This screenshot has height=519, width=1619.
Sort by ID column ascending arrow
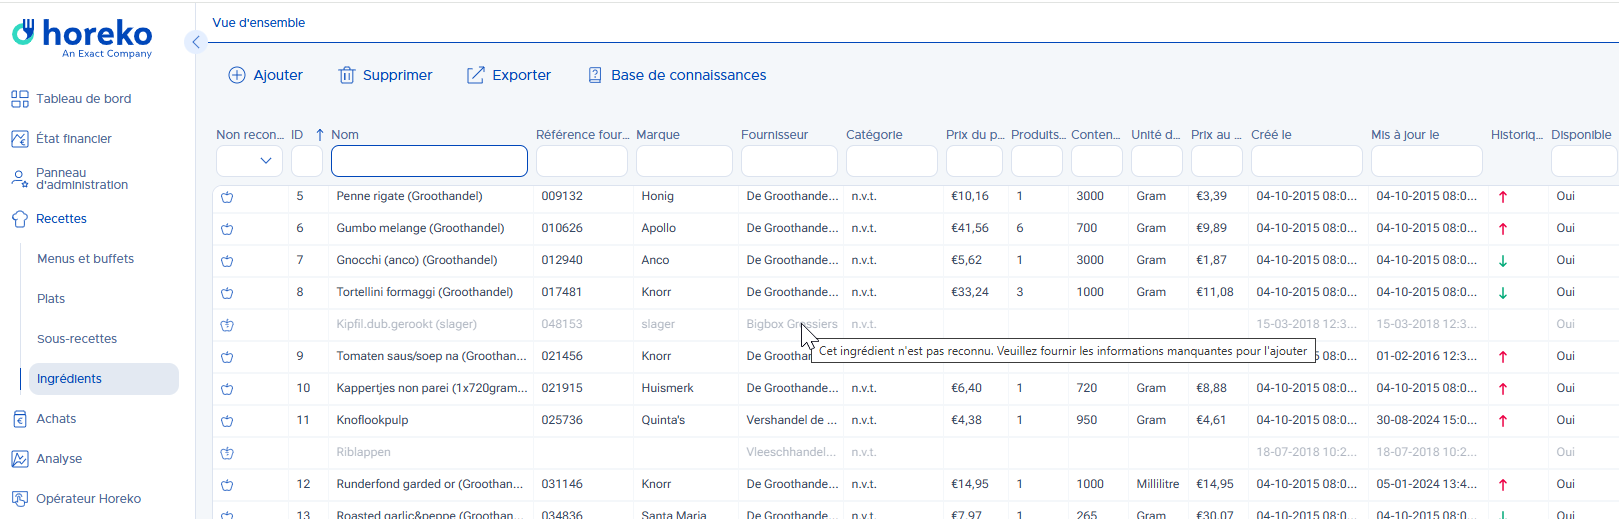(320, 135)
